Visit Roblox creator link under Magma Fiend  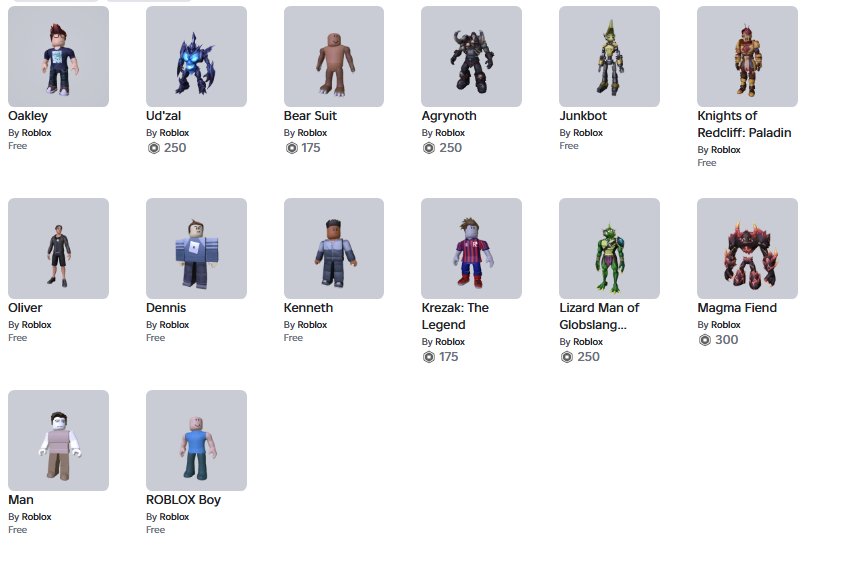click(x=726, y=325)
